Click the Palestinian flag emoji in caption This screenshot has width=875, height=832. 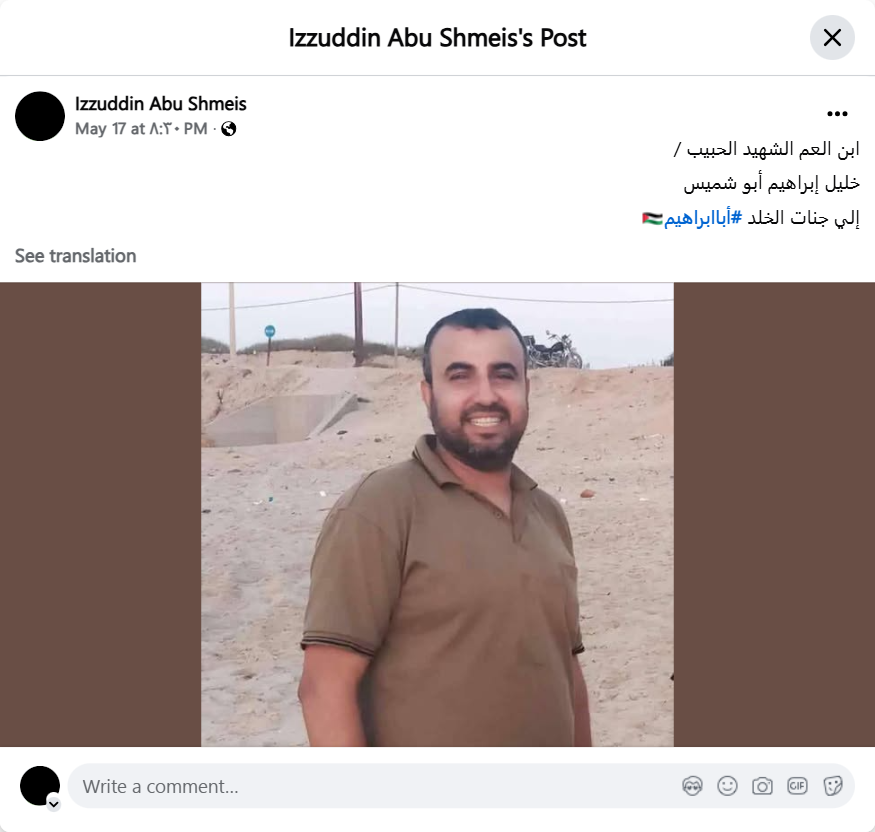pos(652,218)
